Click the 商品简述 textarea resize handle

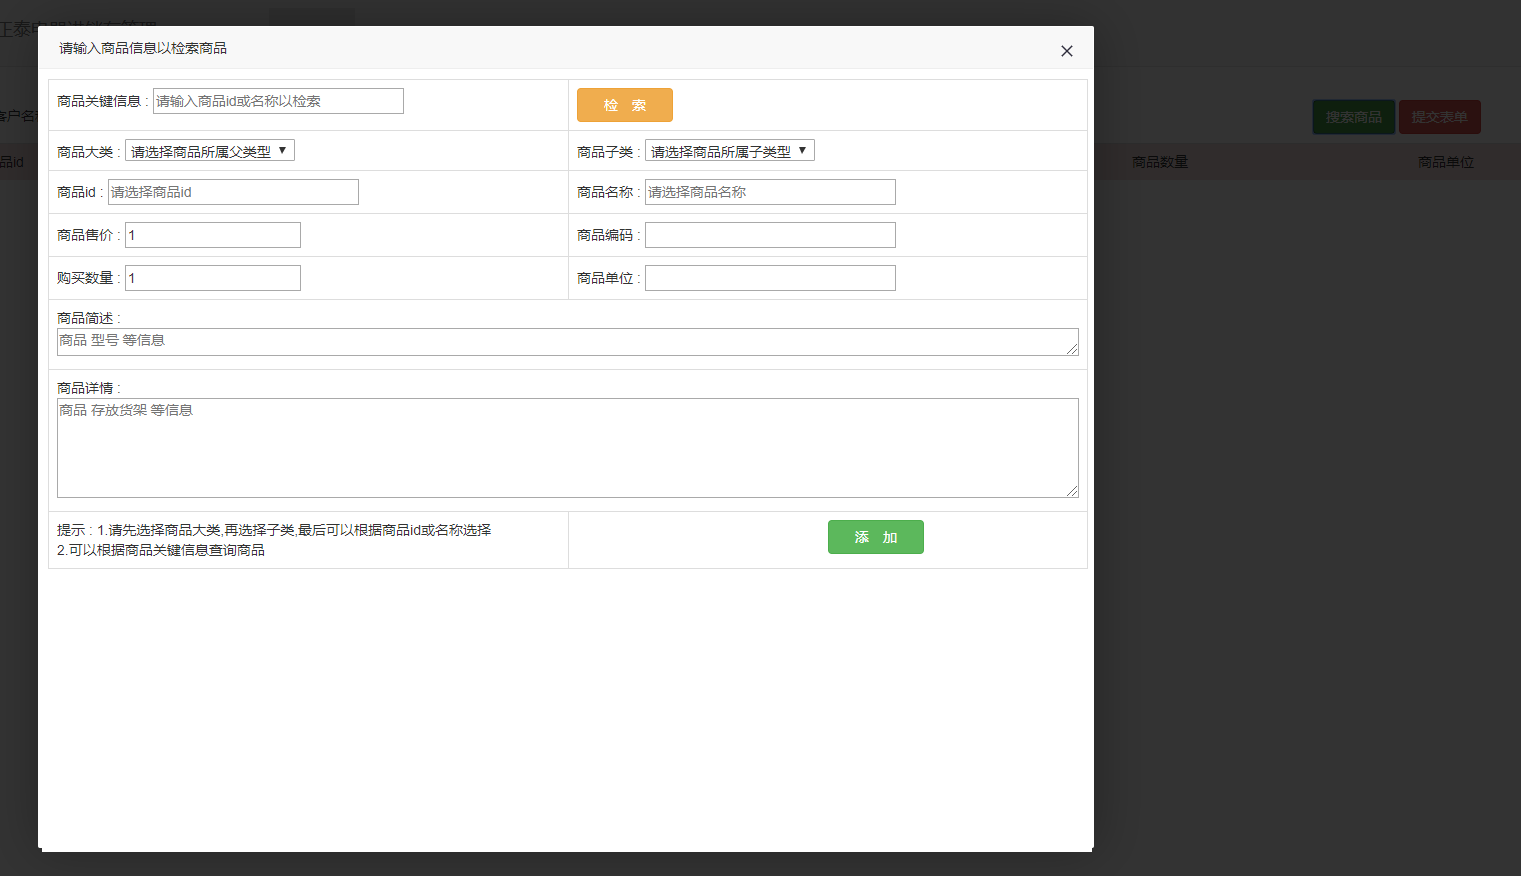coord(1072,349)
